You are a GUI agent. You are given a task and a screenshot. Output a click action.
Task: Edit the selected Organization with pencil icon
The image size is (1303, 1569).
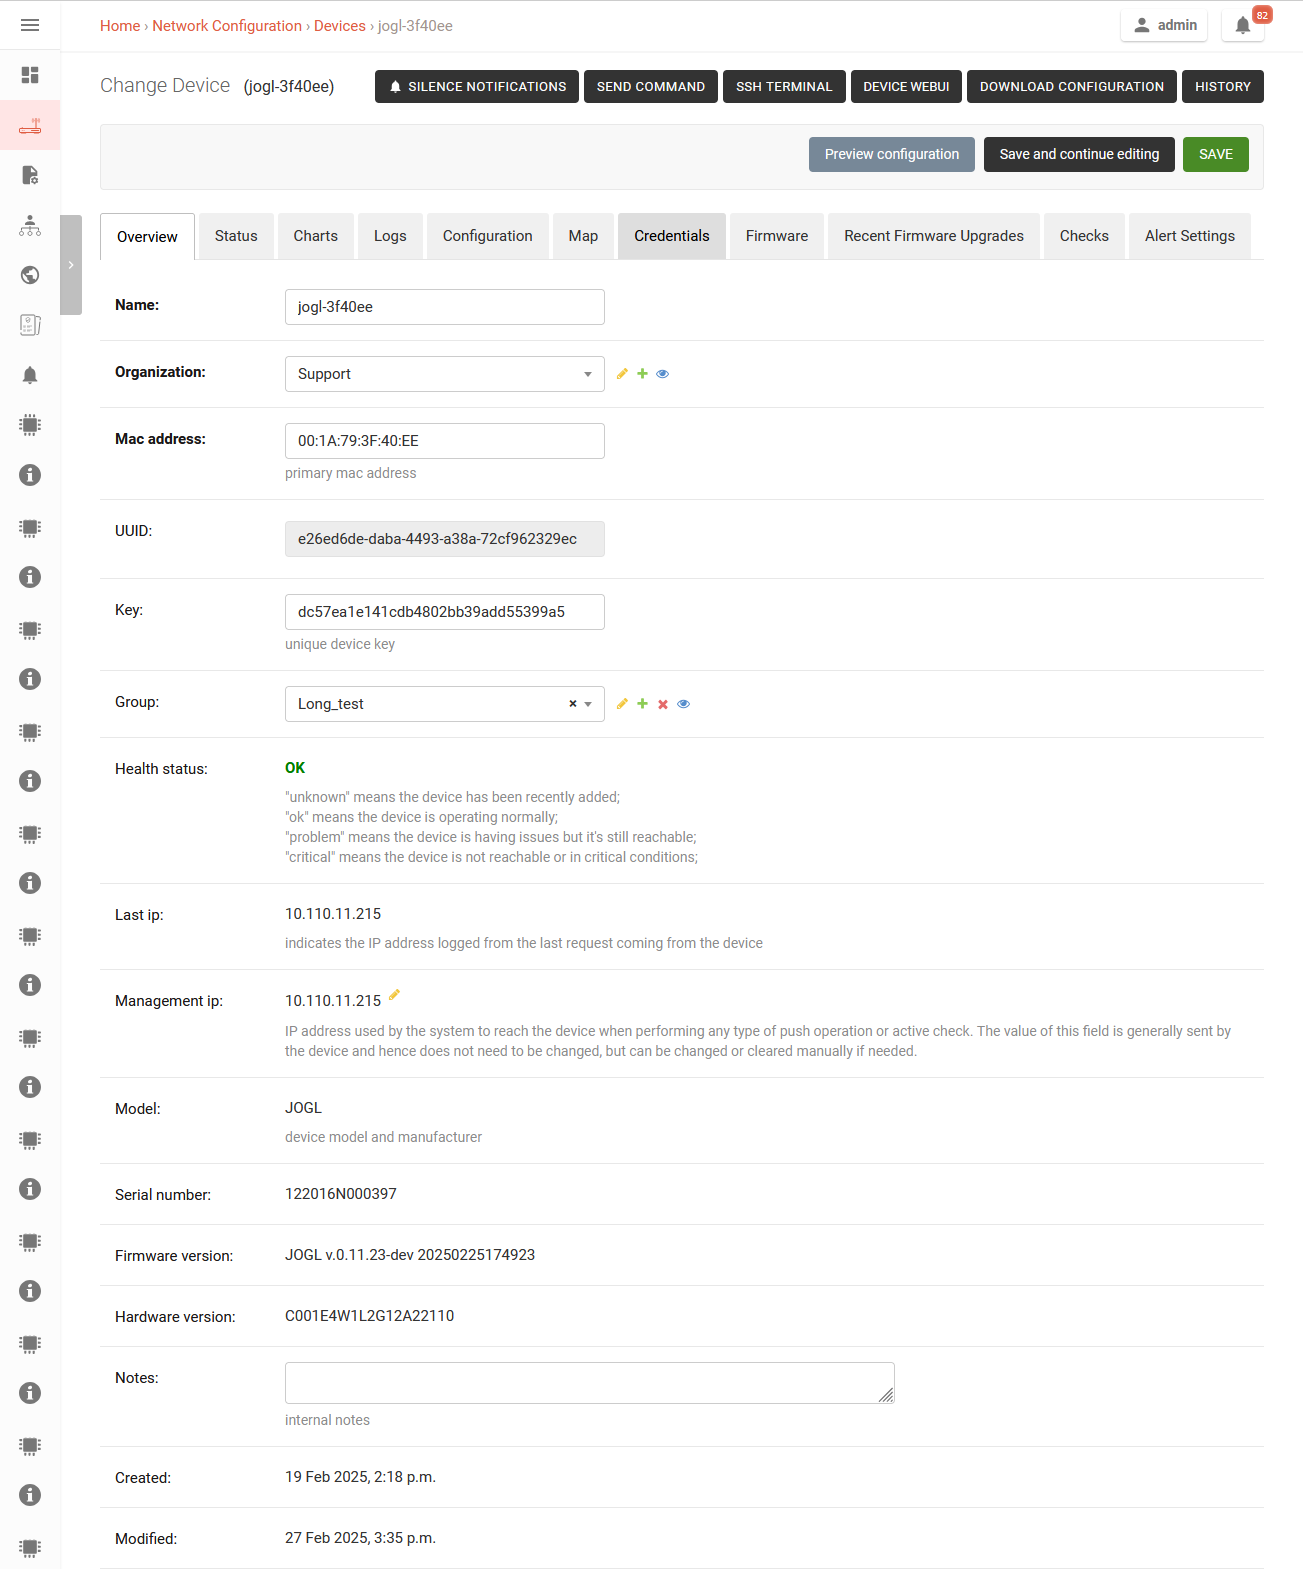pyautogui.click(x=622, y=374)
